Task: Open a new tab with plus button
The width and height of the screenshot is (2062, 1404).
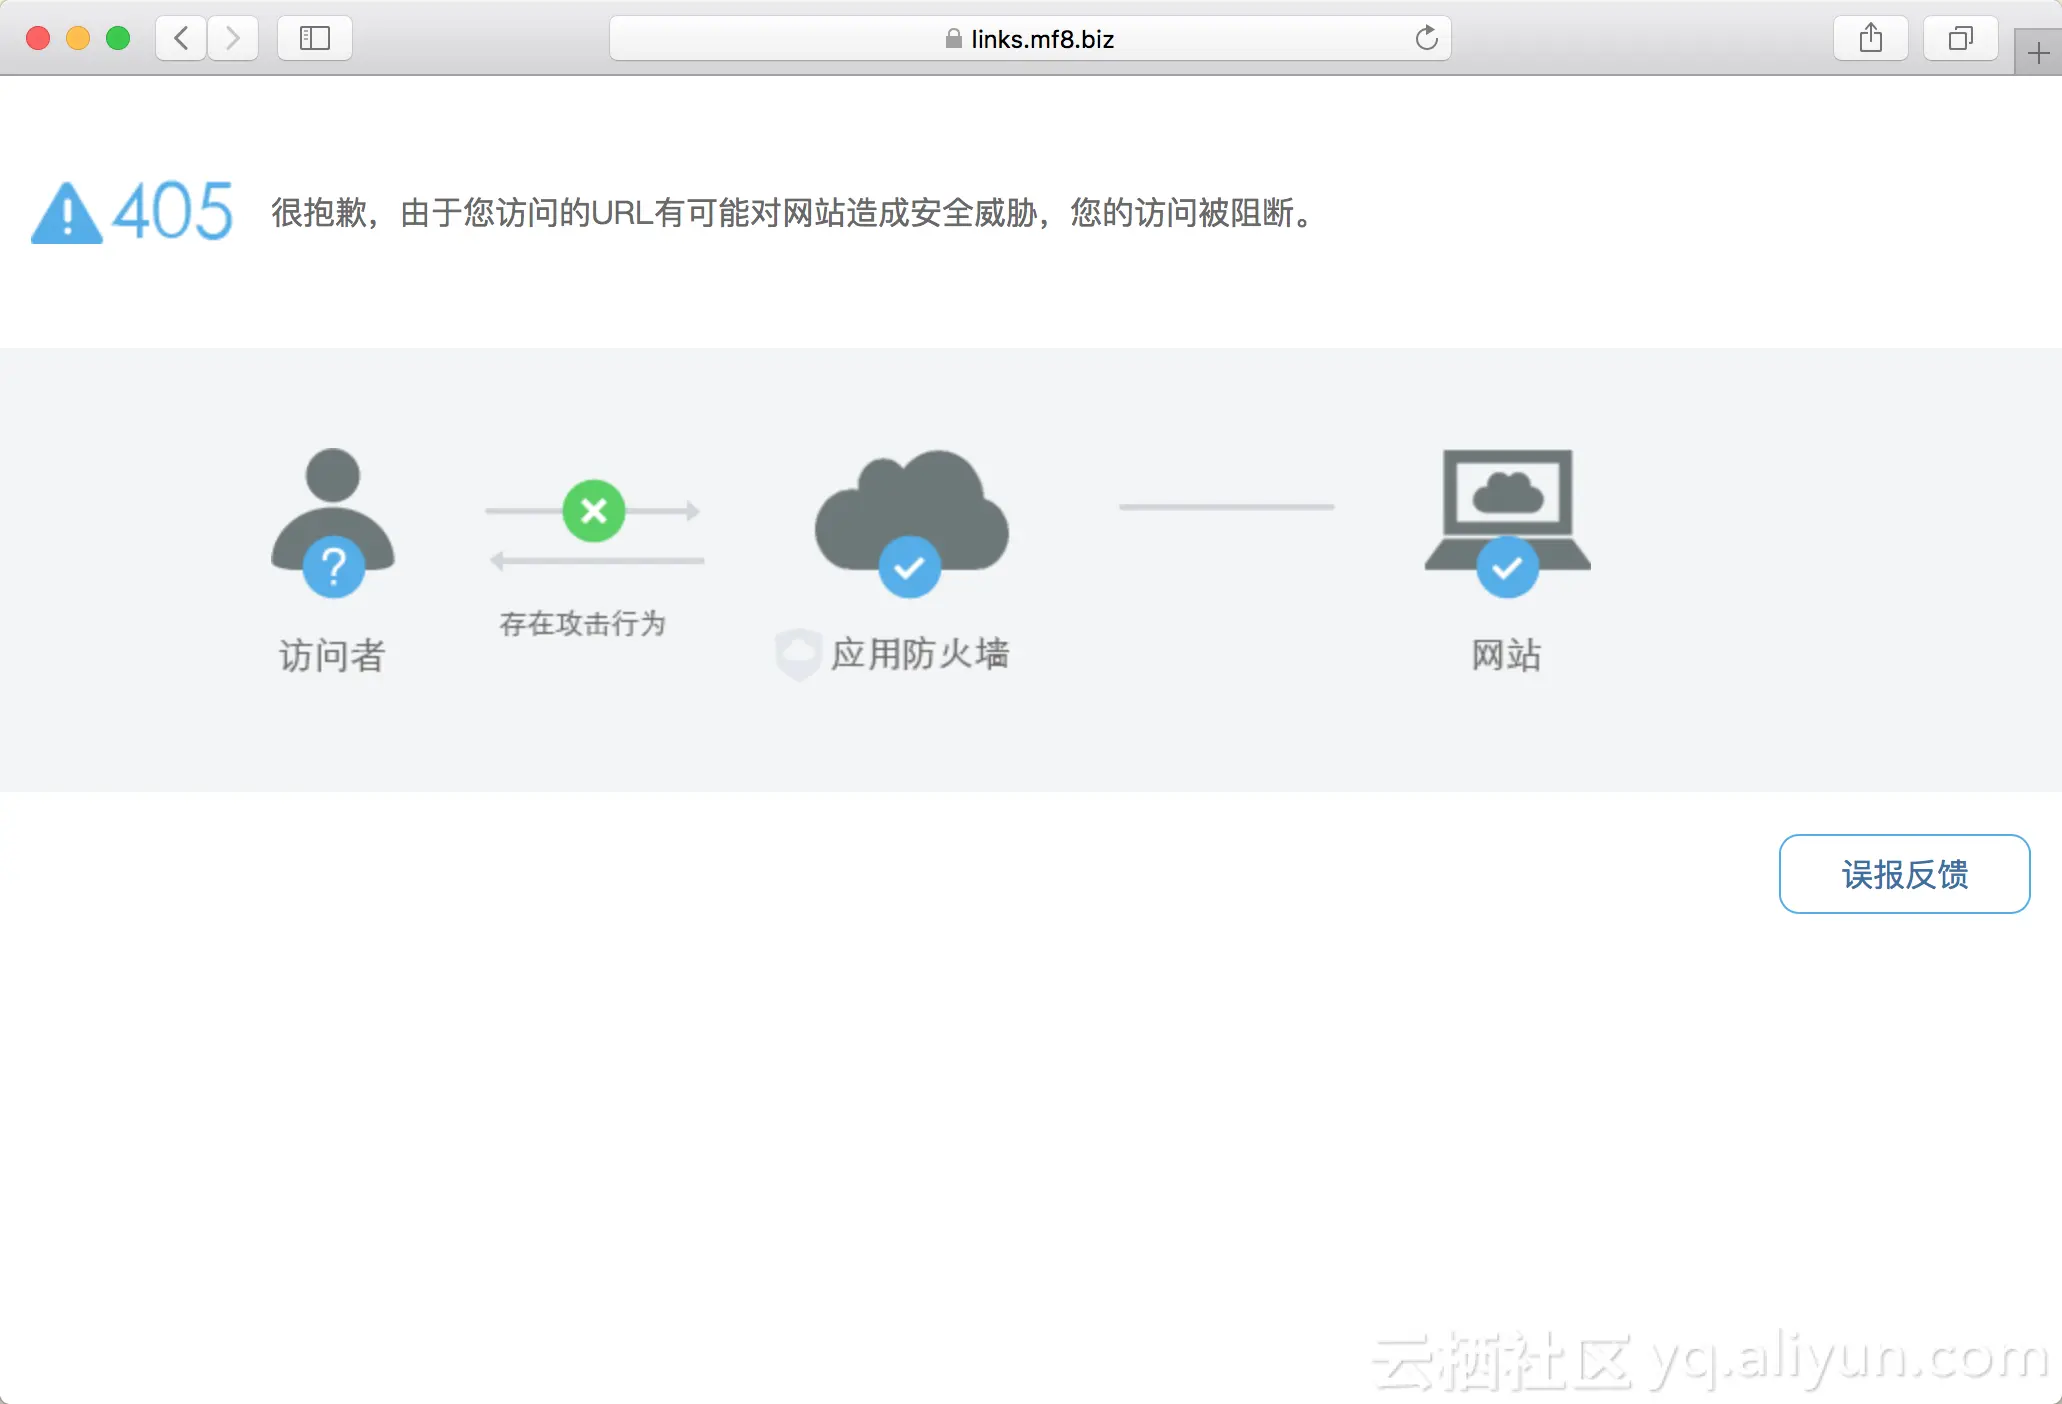Action: (2038, 53)
